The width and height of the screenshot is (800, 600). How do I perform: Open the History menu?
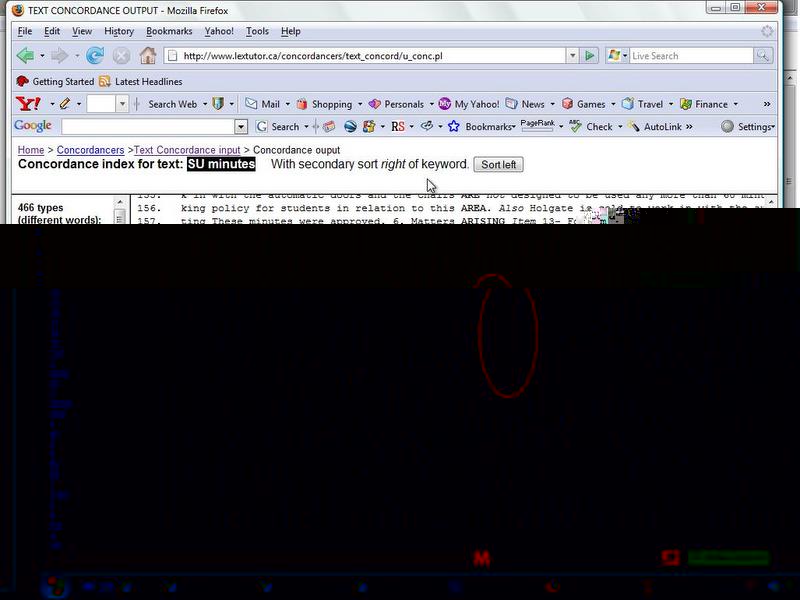pos(118,31)
